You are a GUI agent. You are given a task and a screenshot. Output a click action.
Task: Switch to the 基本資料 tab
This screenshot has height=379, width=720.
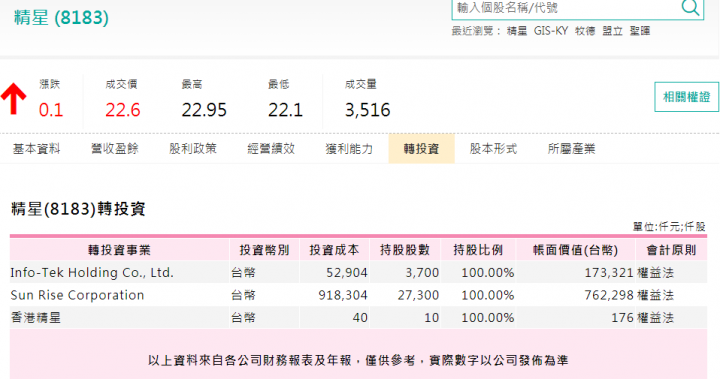36,148
